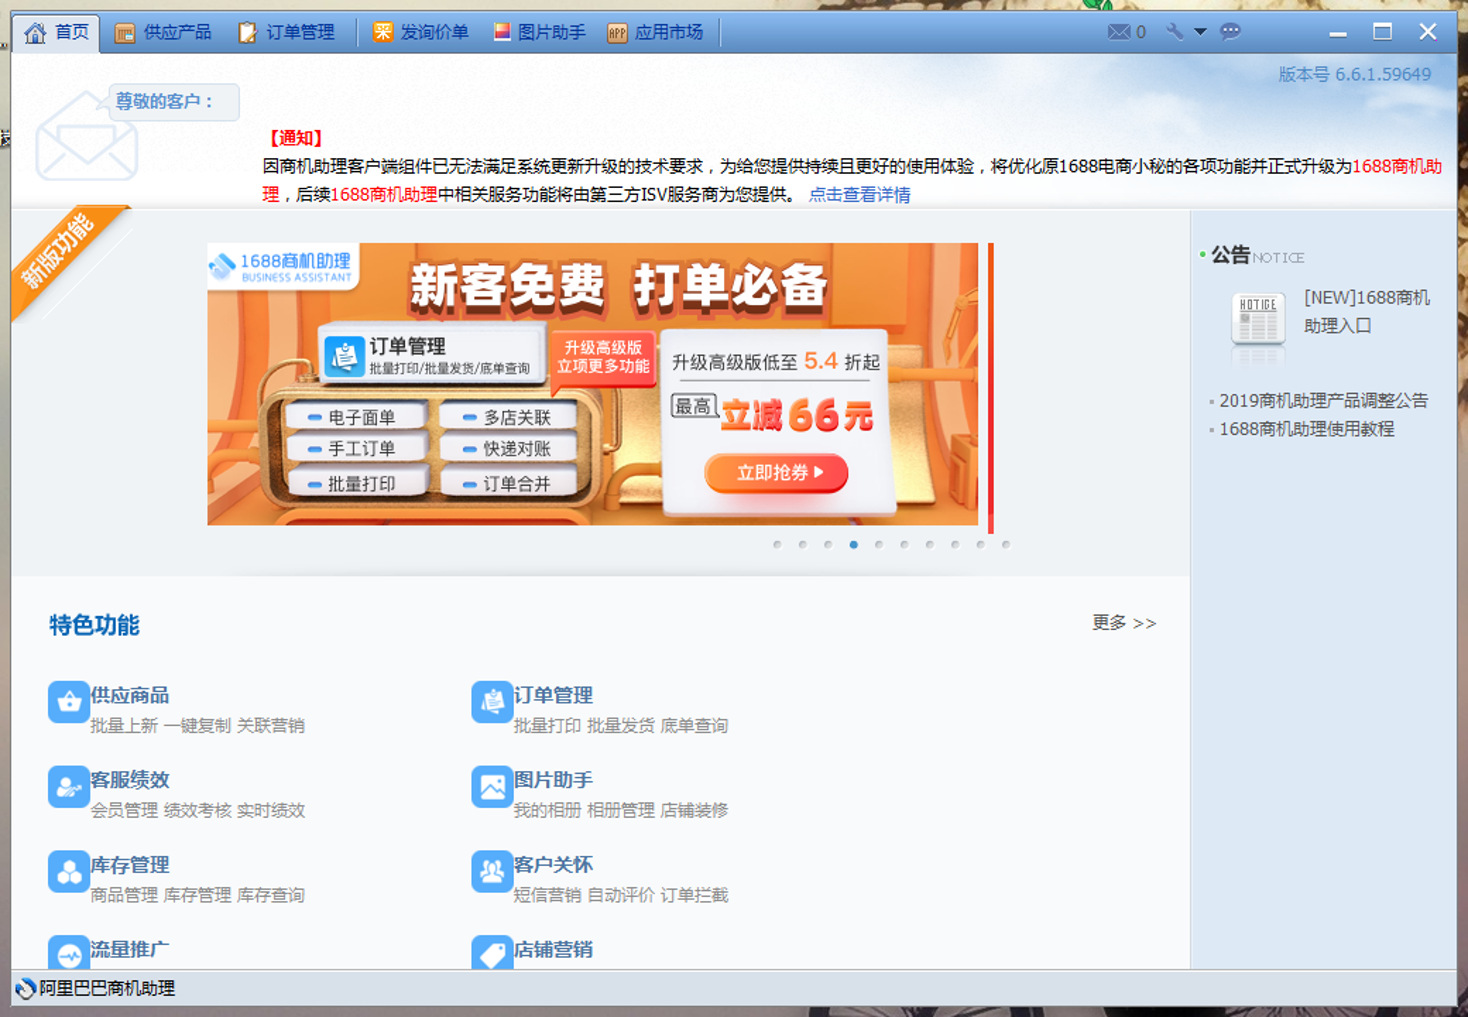Open the 店铺营销 title link
Viewport: 1468px width, 1017px height.
click(553, 950)
